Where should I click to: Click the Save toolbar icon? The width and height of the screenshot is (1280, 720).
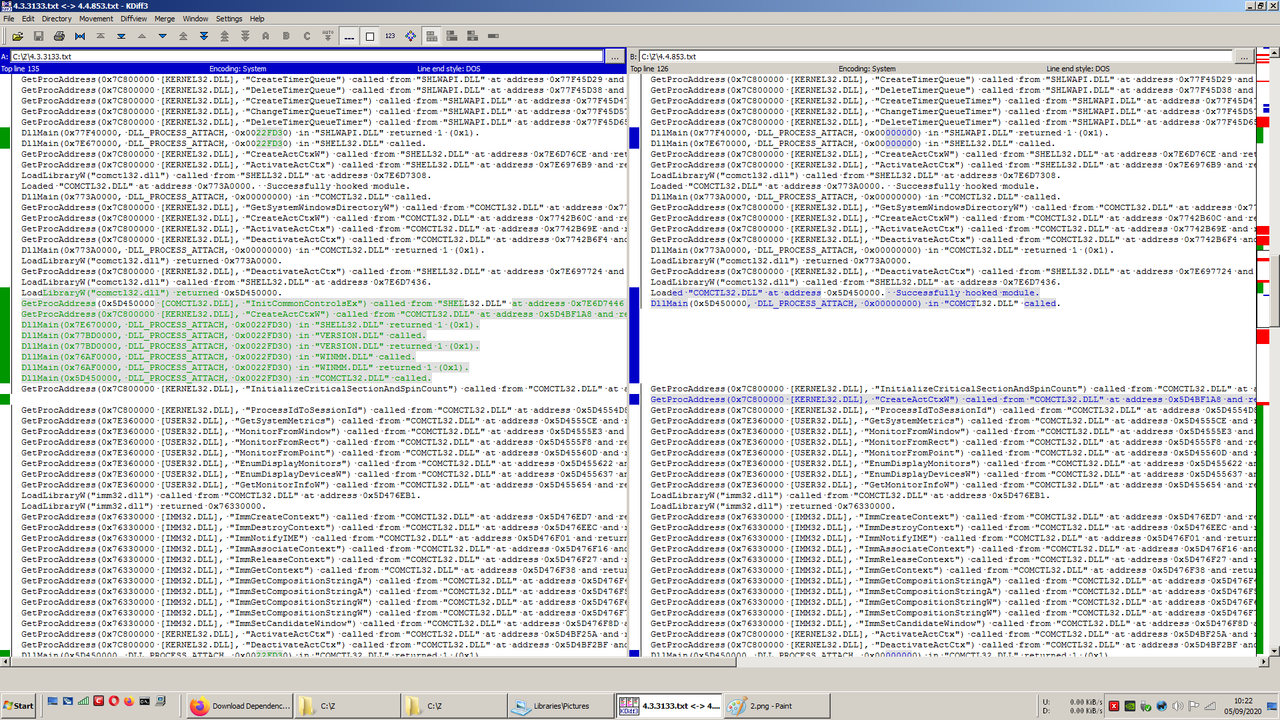(38, 36)
